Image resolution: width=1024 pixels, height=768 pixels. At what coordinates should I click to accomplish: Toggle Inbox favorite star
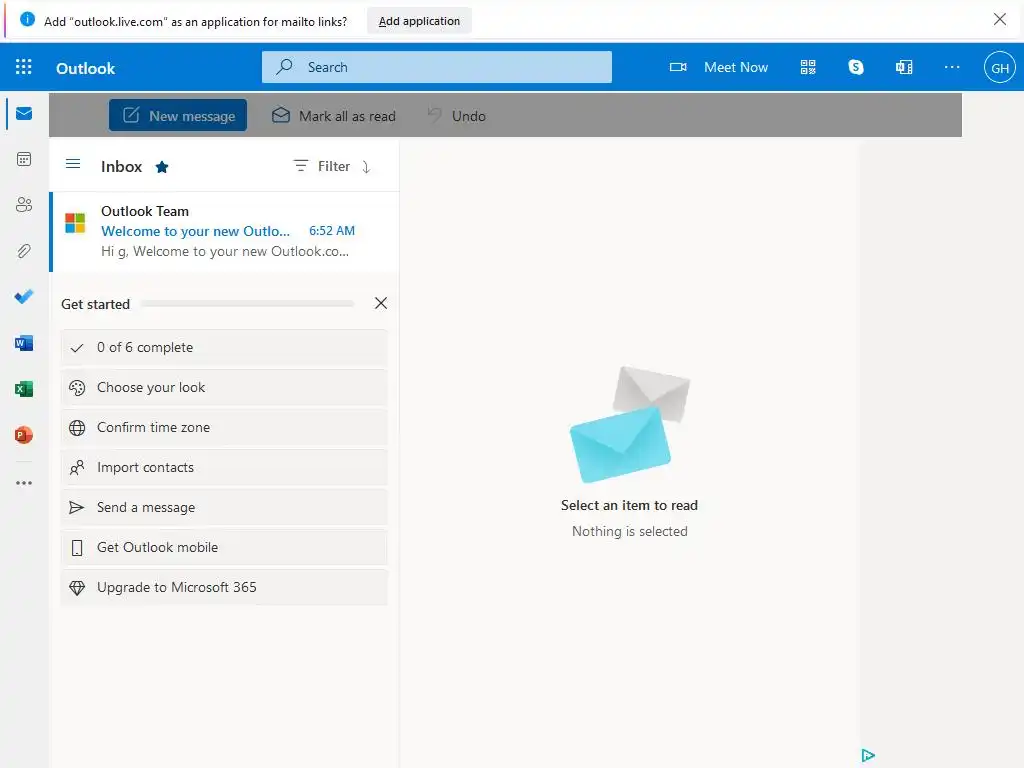point(162,167)
